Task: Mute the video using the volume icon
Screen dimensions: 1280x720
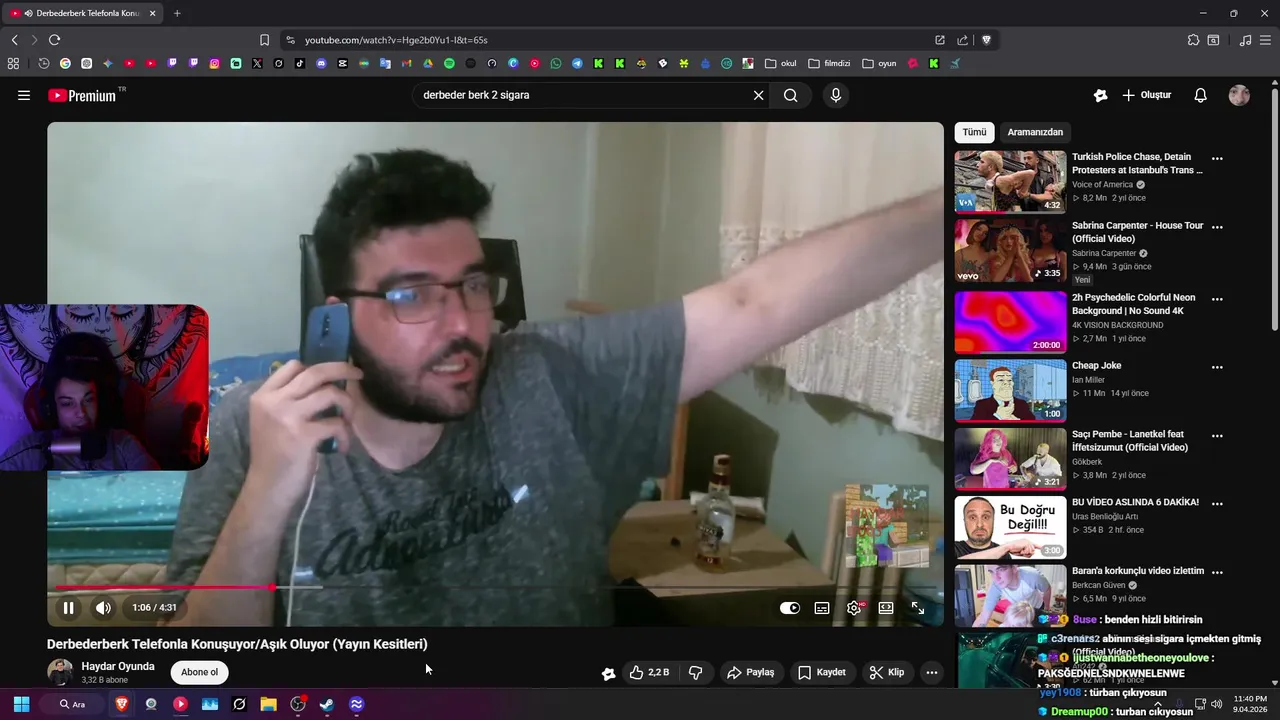Action: click(103, 608)
